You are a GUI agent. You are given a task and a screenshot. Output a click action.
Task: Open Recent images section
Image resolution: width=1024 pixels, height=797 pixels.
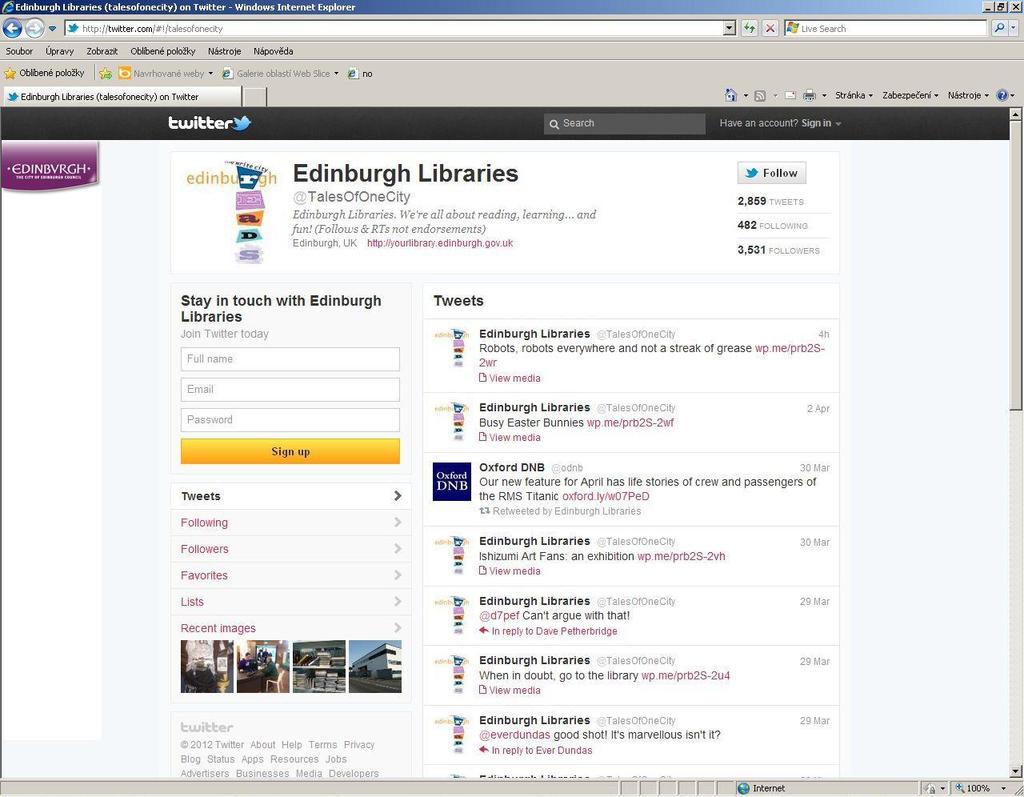291,628
